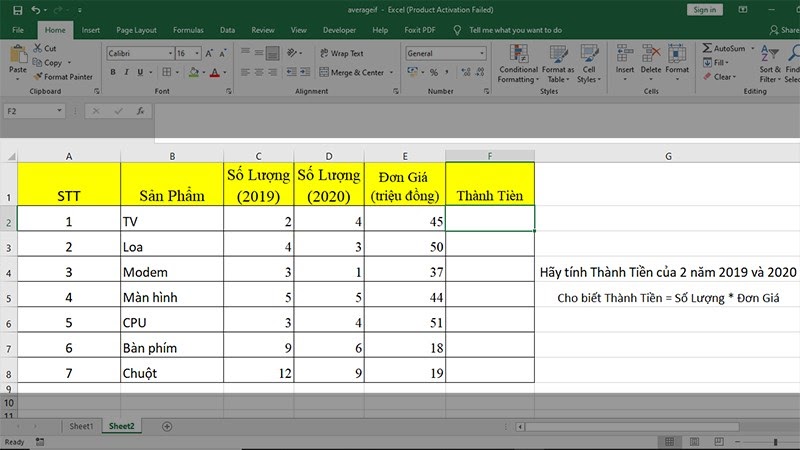Click Accounting Number Format icon
The width and height of the screenshot is (800, 450).
pos(412,72)
